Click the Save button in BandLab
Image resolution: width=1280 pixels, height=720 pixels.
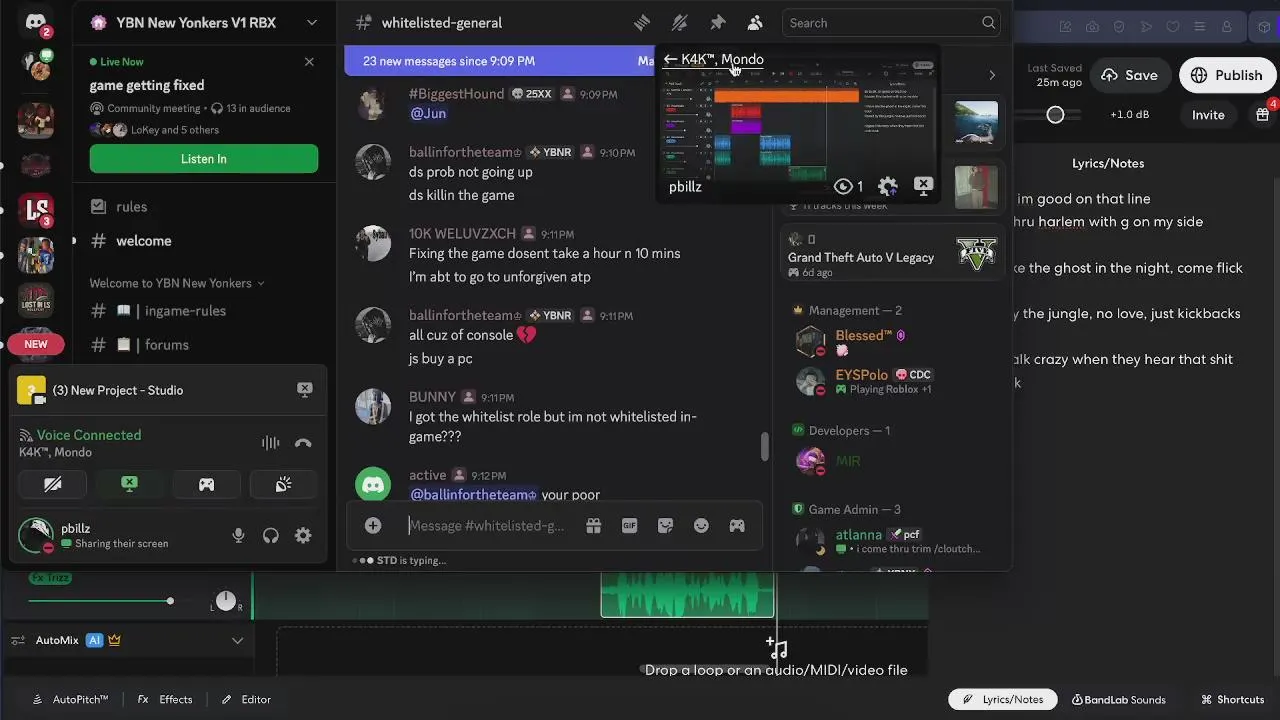click(1129, 75)
